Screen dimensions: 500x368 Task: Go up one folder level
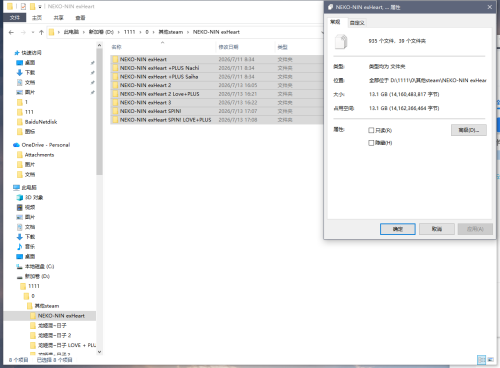click(41, 32)
